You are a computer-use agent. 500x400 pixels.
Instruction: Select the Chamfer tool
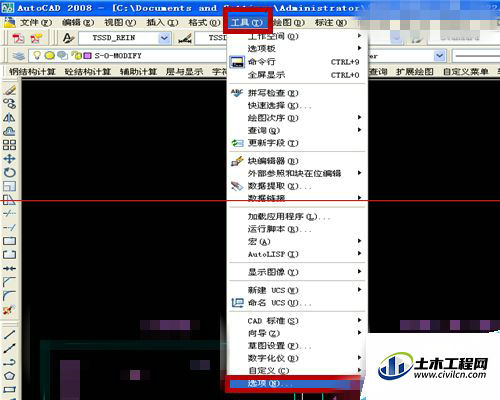[9, 282]
